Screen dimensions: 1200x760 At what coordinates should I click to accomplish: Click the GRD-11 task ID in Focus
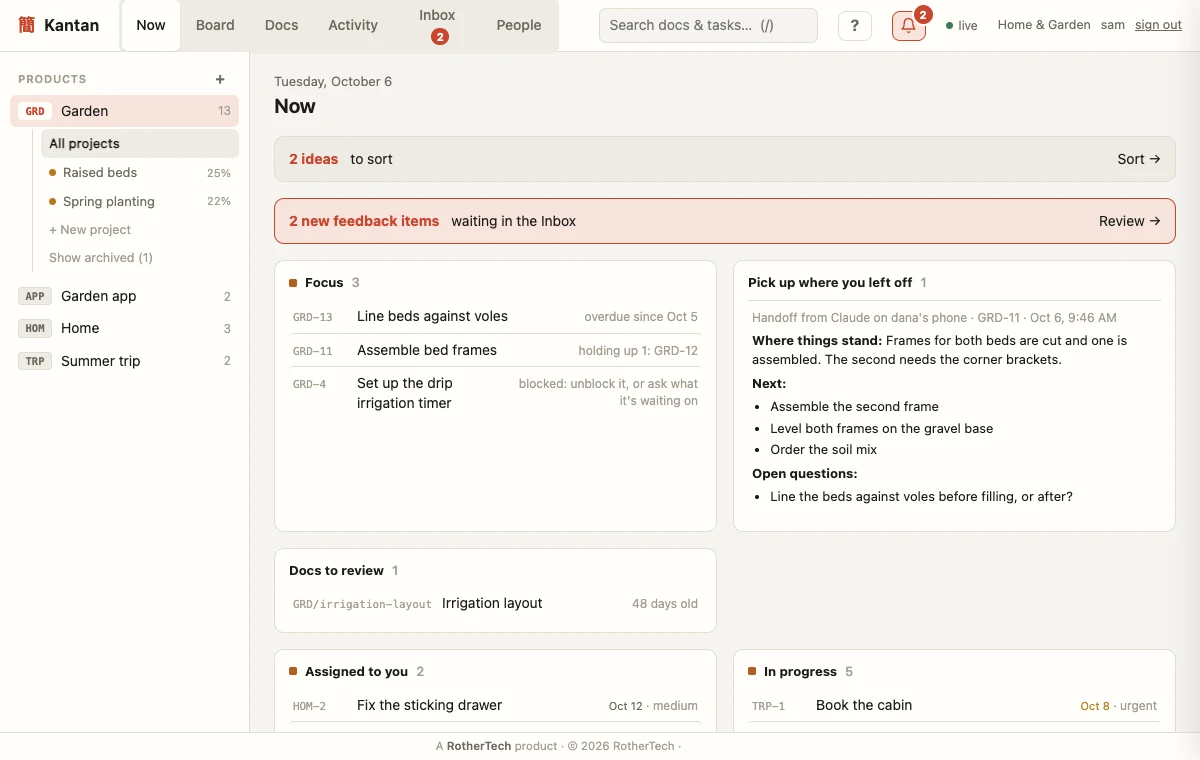click(x=313, y=351)
